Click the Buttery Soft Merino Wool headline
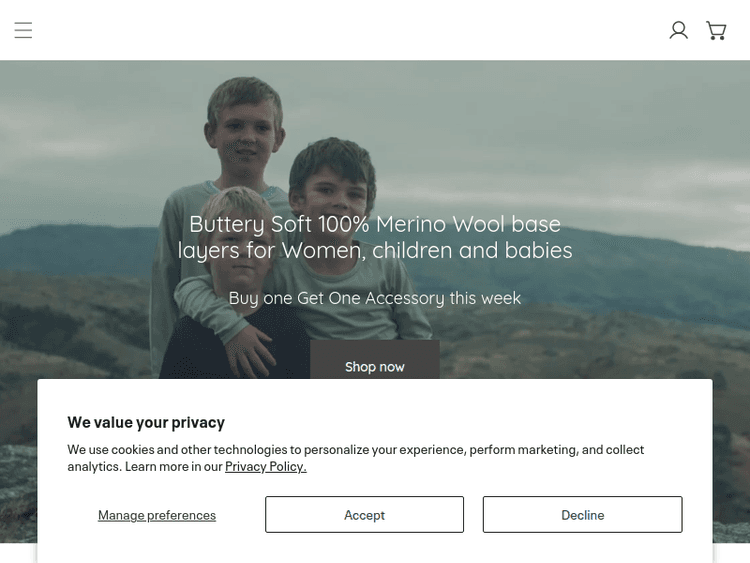Viewport: 750px width, 563px height. [x=375, y=237]
